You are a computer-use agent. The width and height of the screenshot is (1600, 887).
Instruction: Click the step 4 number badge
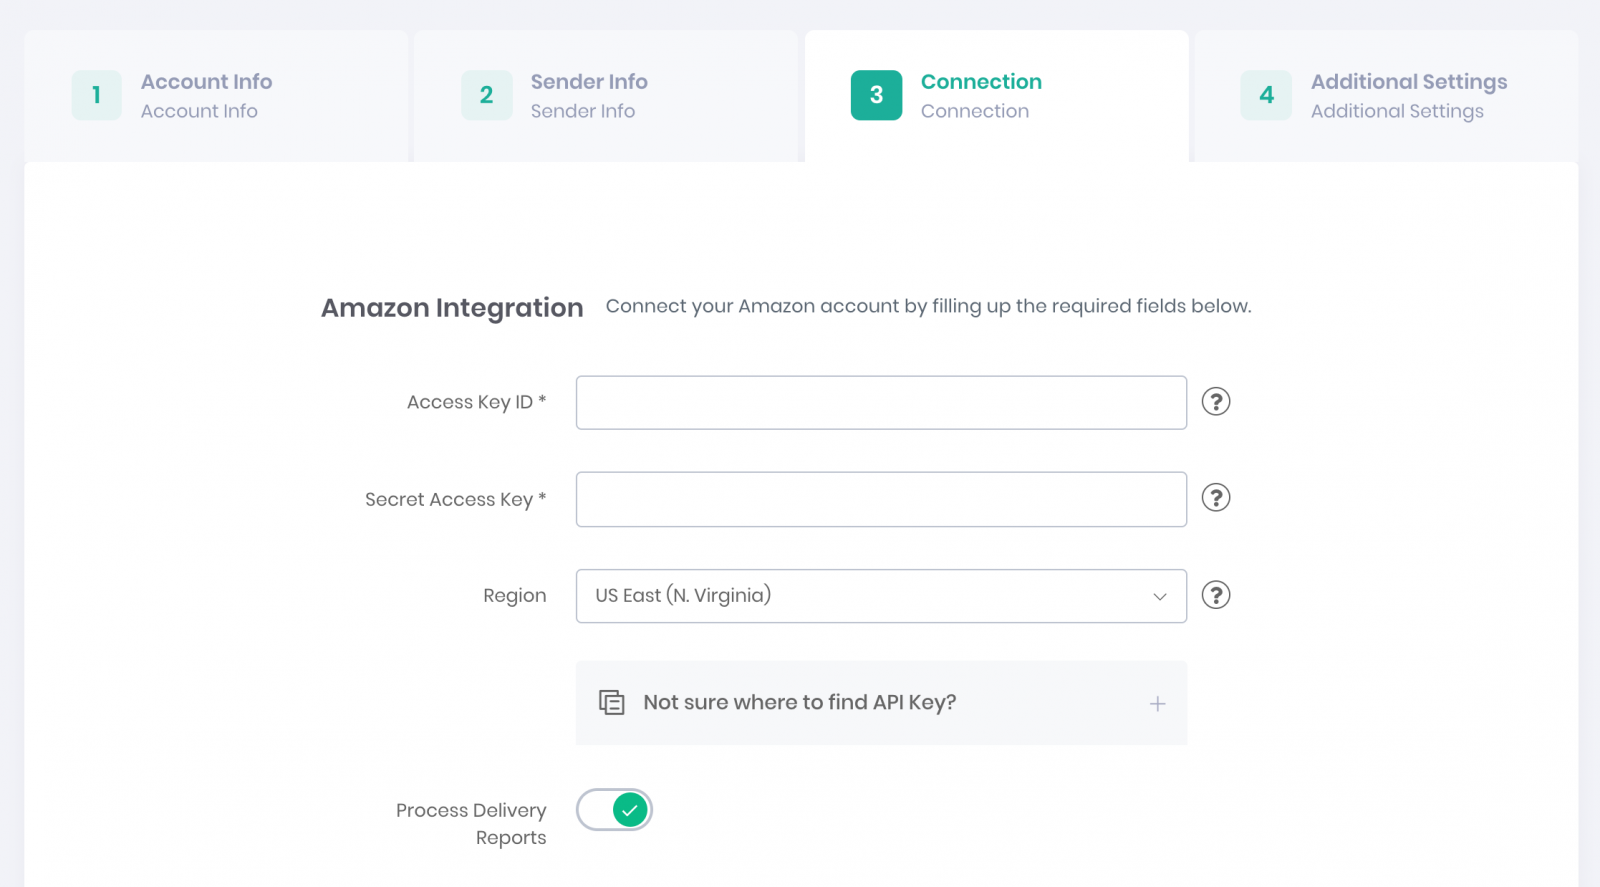tap(1266, 95)
